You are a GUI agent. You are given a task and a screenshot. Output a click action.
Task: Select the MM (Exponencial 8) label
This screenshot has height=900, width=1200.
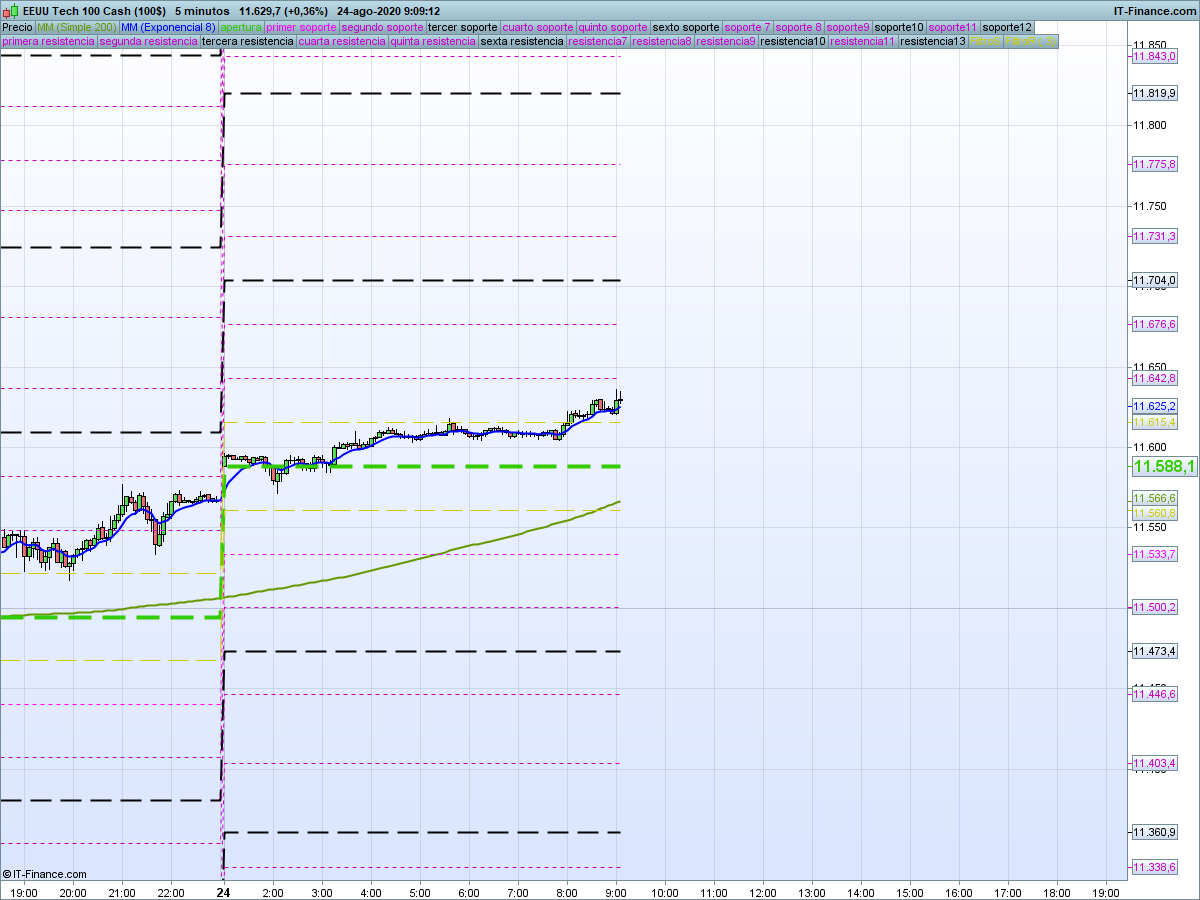168,27
